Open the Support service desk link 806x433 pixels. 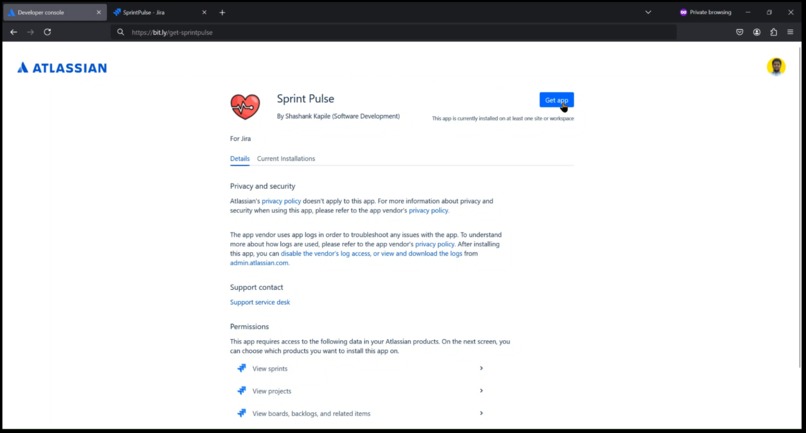pos(260,302)
